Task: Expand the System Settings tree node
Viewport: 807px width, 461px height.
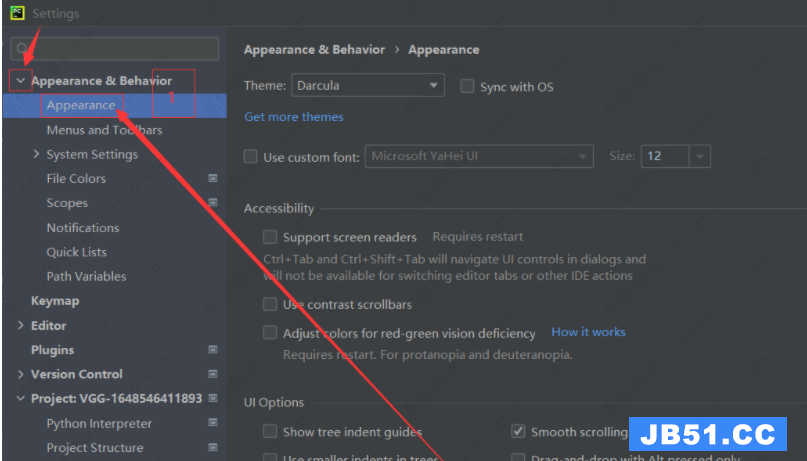Action: point(36,154)
